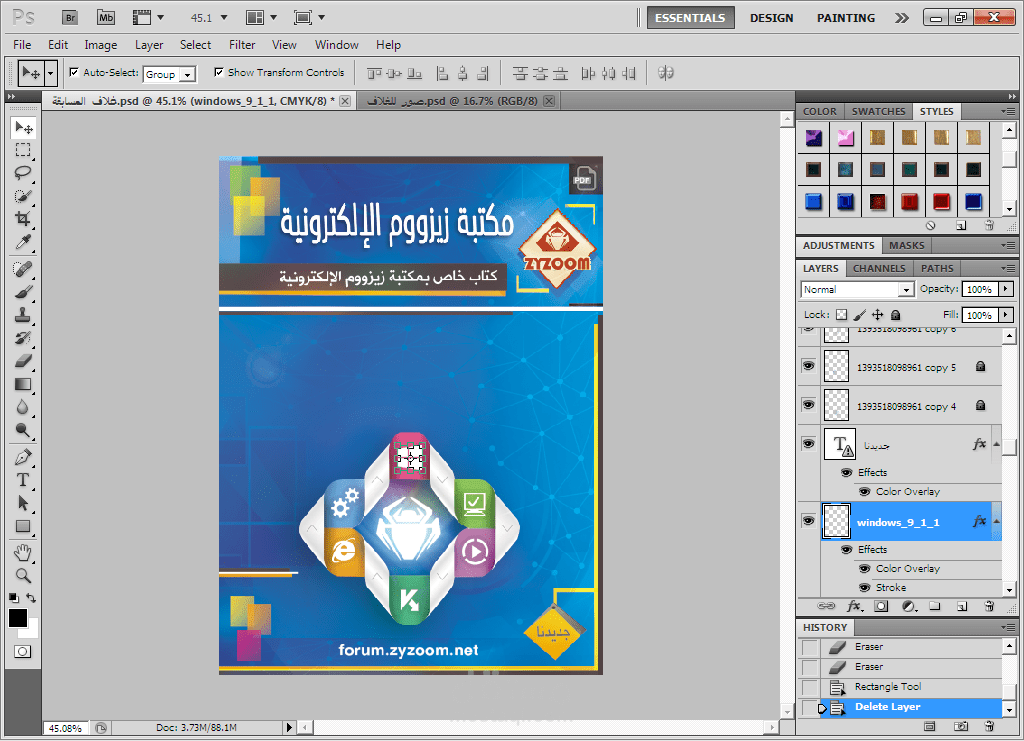Select Essentials workspace button
This screenshot has height=741, width=1024.
point(690,18)
